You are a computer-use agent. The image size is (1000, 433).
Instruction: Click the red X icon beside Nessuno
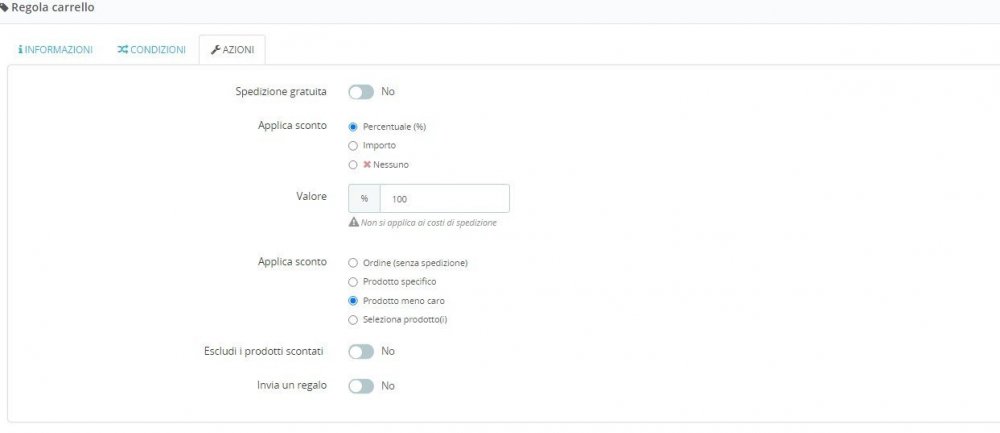click(367, 165)
